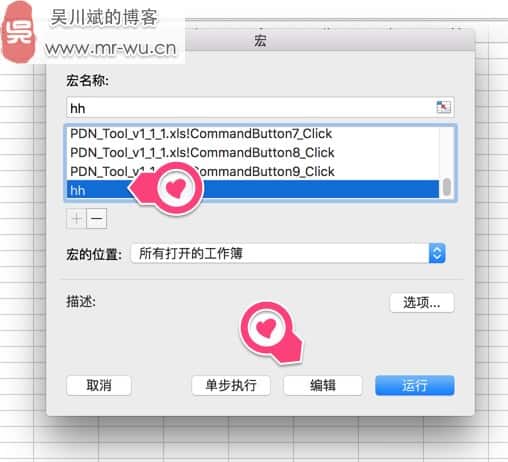This screenshot has width=508, height=462.
Task: Open the 选项... button
Action: 422,303
